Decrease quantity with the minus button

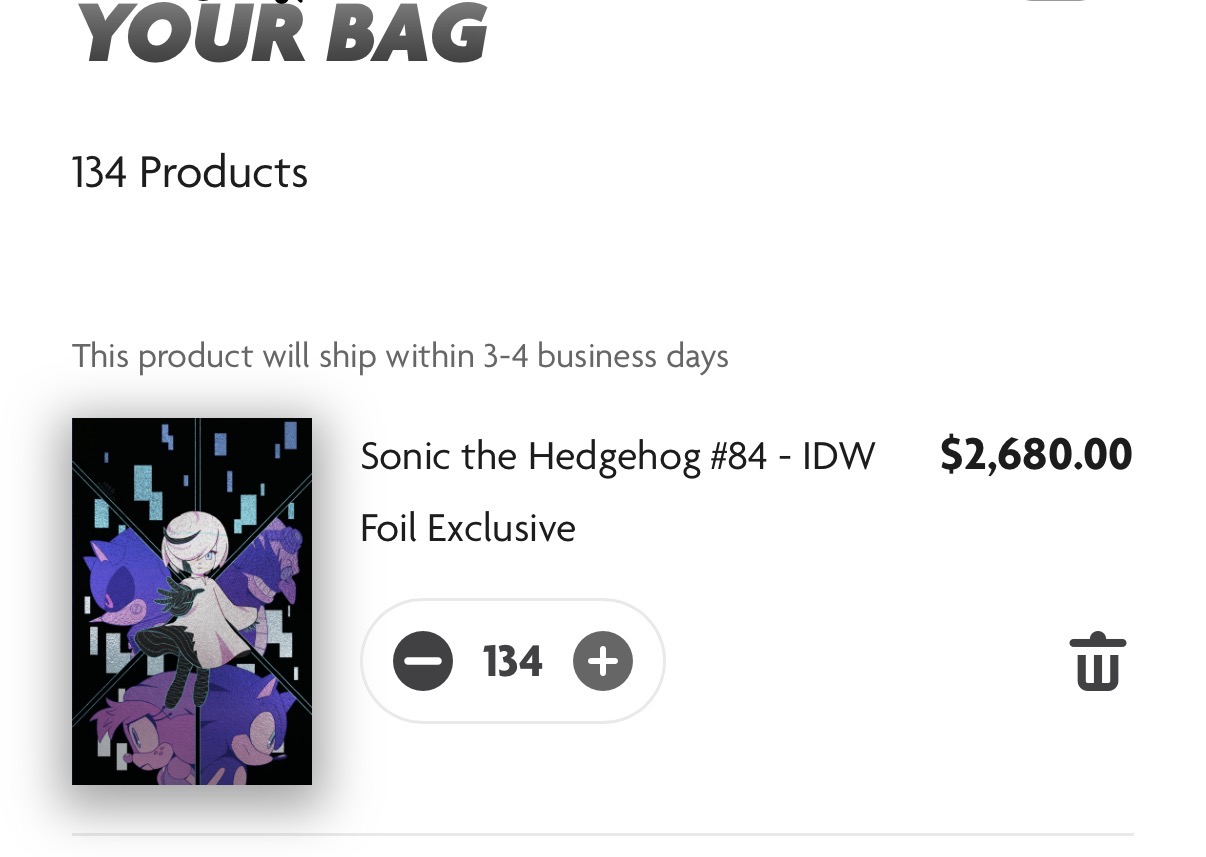tap(423, 661)
